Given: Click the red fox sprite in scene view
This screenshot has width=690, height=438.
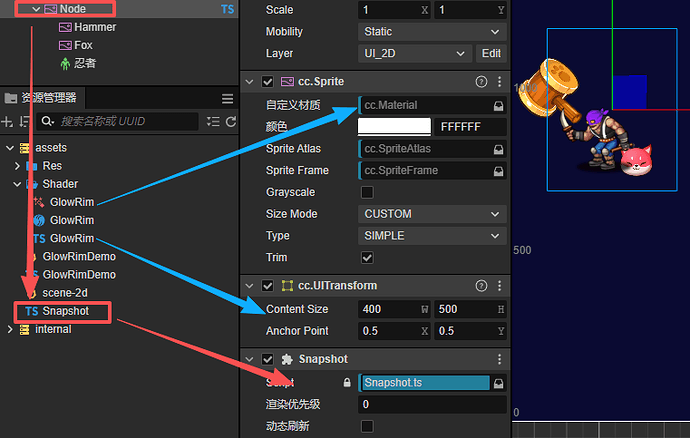Looking at the screenshot, I should pyautogui.click(x=636, y=160).
